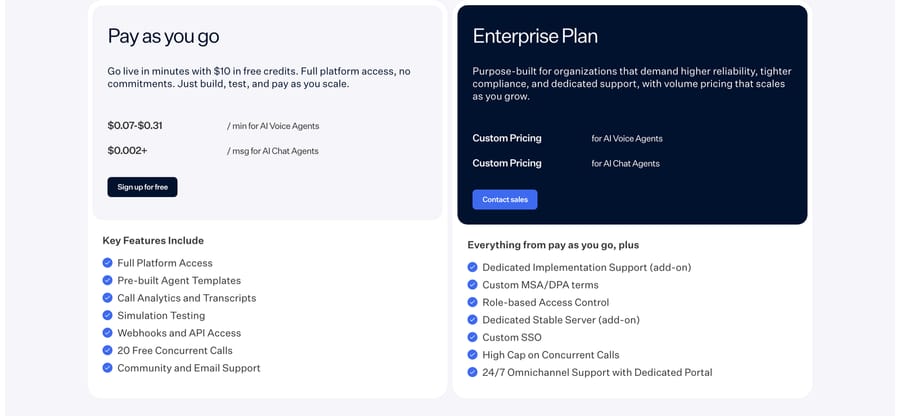Click checkmark icon beside Role-based Access Control

[x=472, y=302]
